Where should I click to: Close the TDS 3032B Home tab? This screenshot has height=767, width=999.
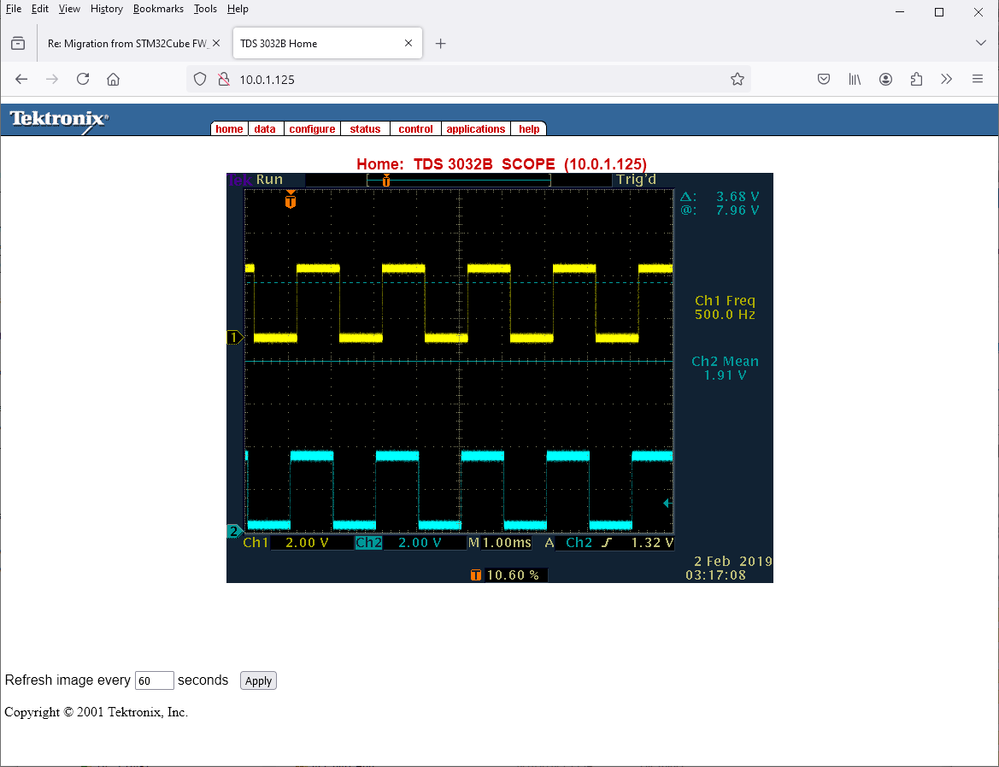click(408, 43)
